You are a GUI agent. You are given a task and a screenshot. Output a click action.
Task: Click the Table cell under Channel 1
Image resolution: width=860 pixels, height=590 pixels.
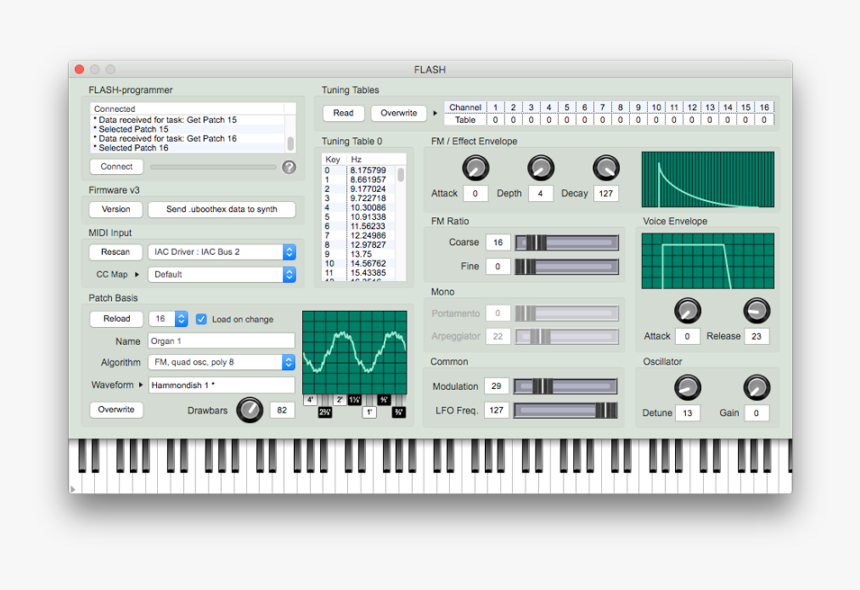pos(495,120)
